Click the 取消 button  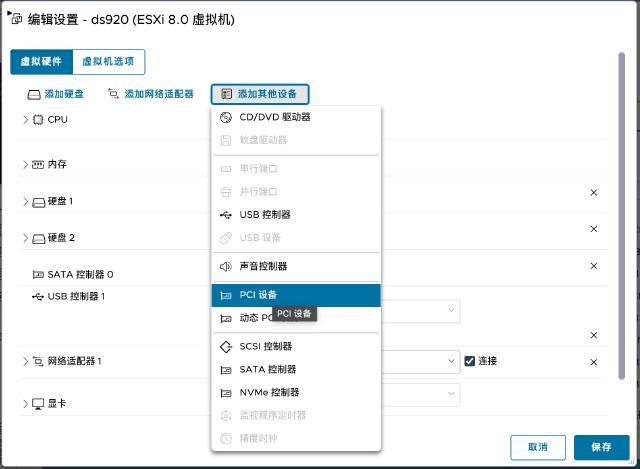click(538, 447)
